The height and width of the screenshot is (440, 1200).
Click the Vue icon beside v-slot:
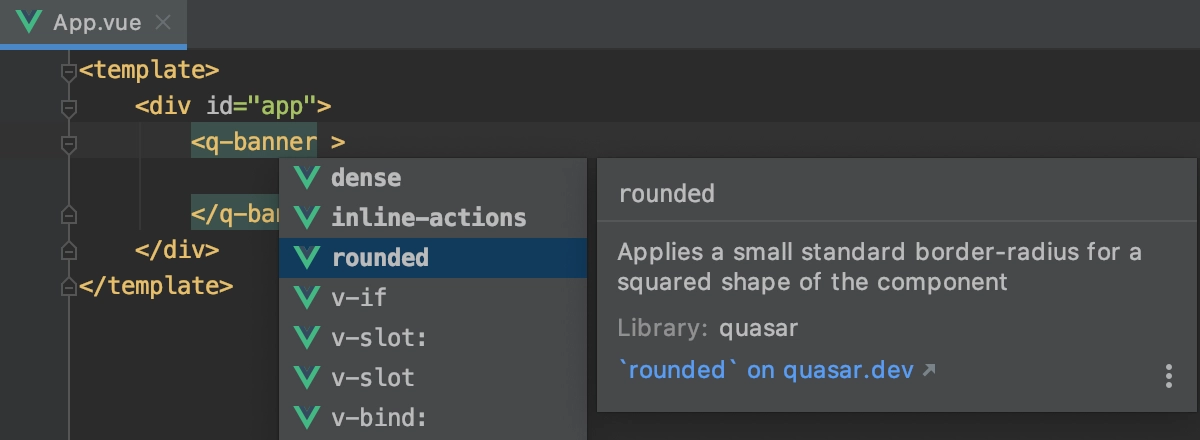[306, 338]
